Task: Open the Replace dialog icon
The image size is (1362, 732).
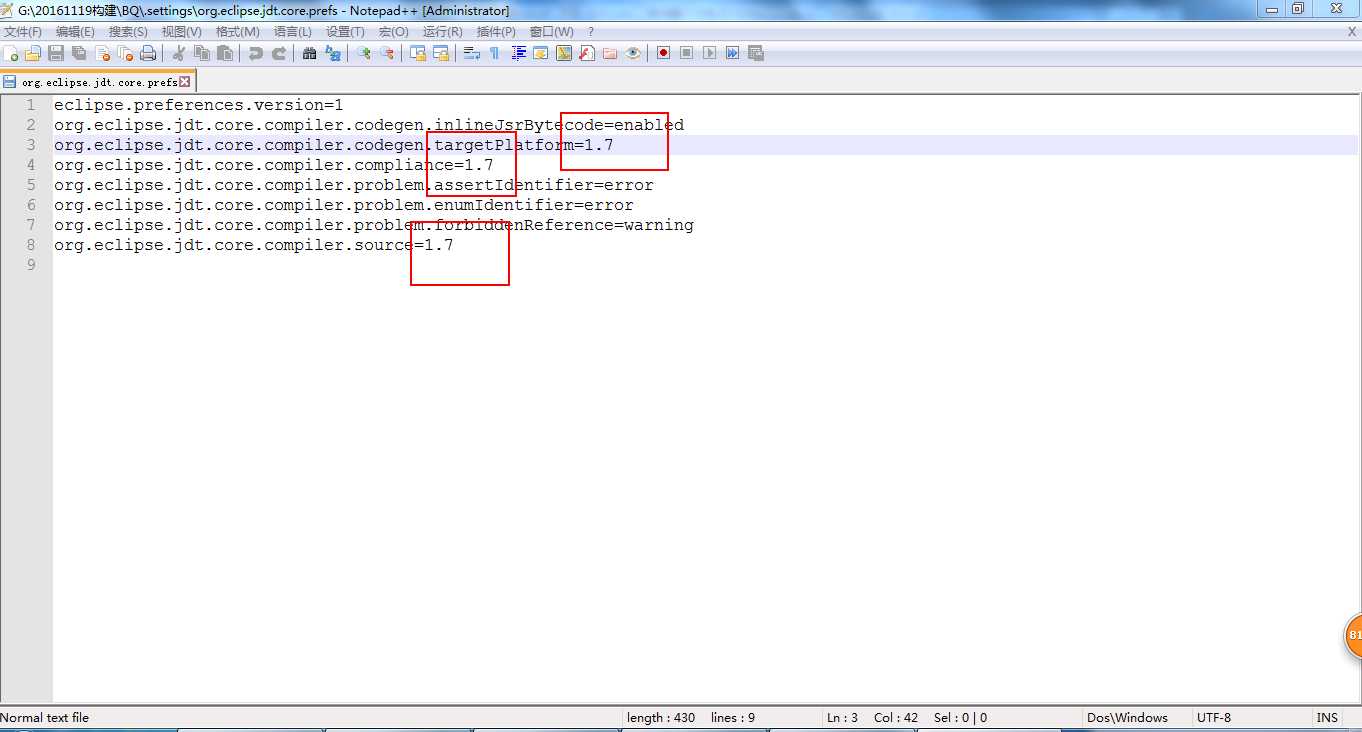Action: tap(332, 53)
